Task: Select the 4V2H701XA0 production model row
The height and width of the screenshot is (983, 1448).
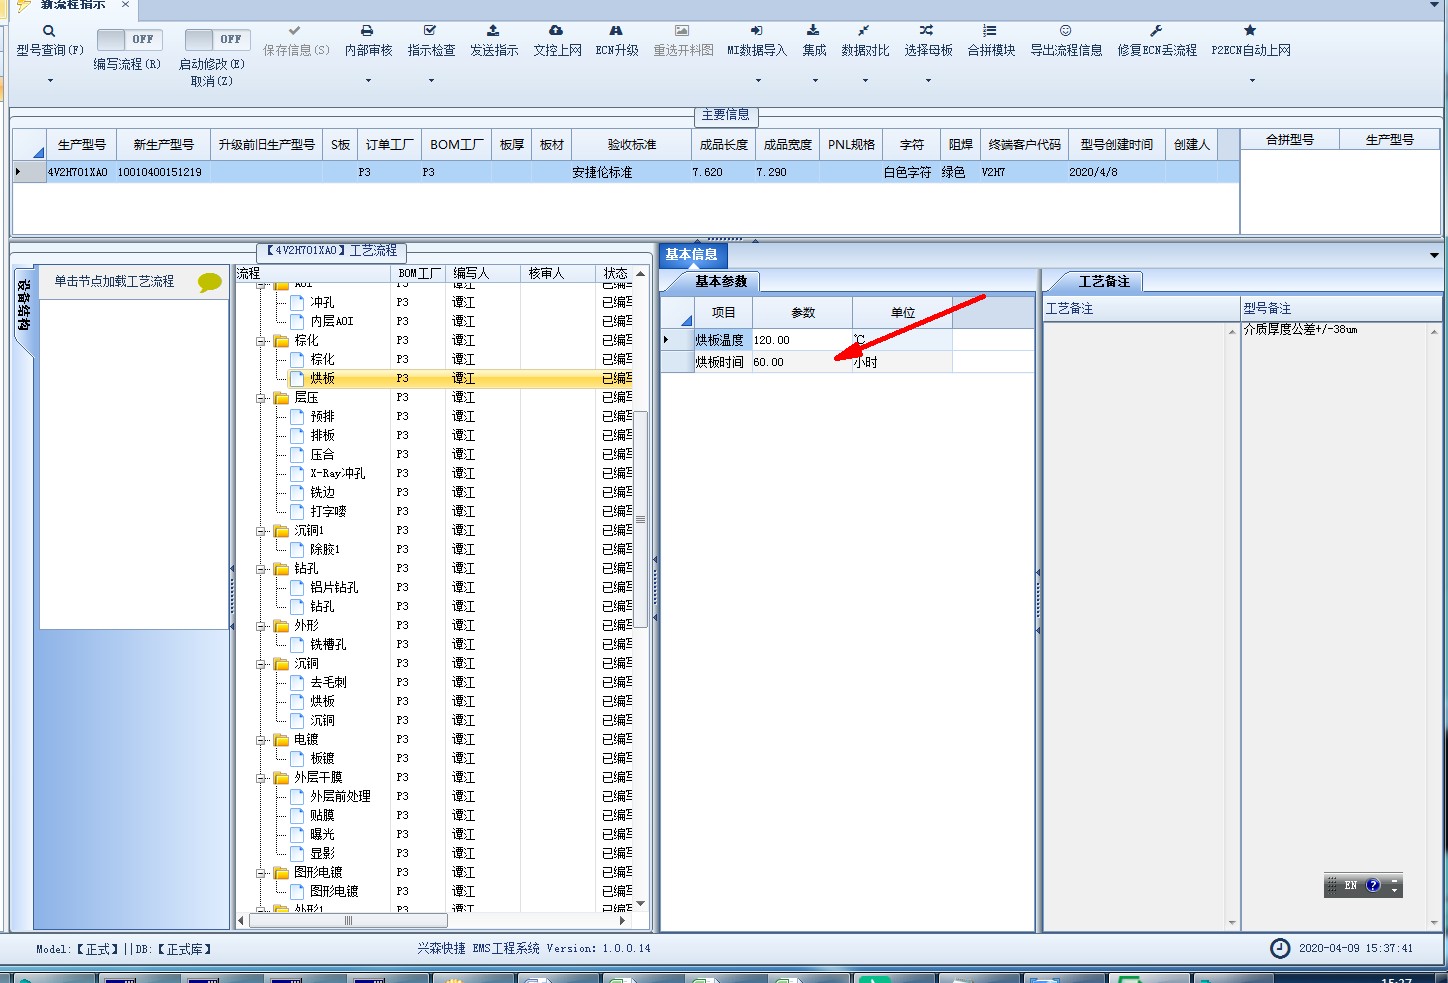Action: pyautogui.click(x=625, y=172)
